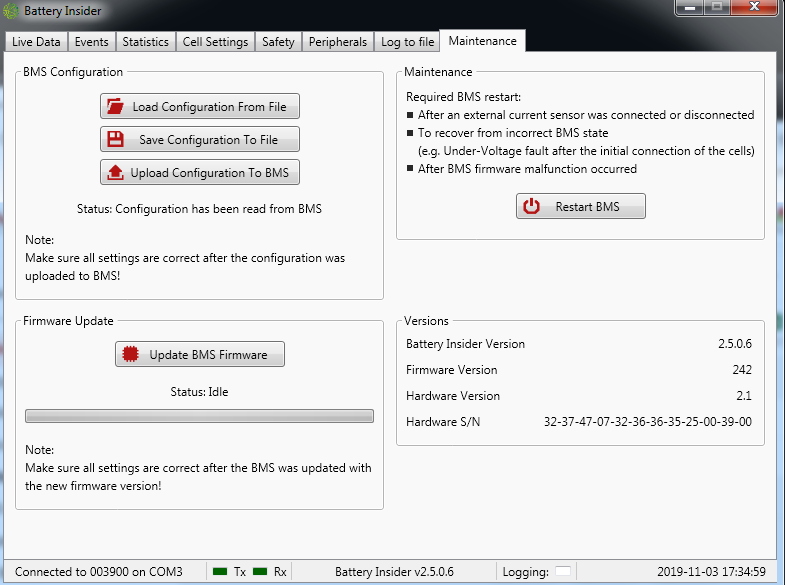785x585 pixels.
Task: Click the Battery Insider app icon in title bar
Action: pos(11,10)
